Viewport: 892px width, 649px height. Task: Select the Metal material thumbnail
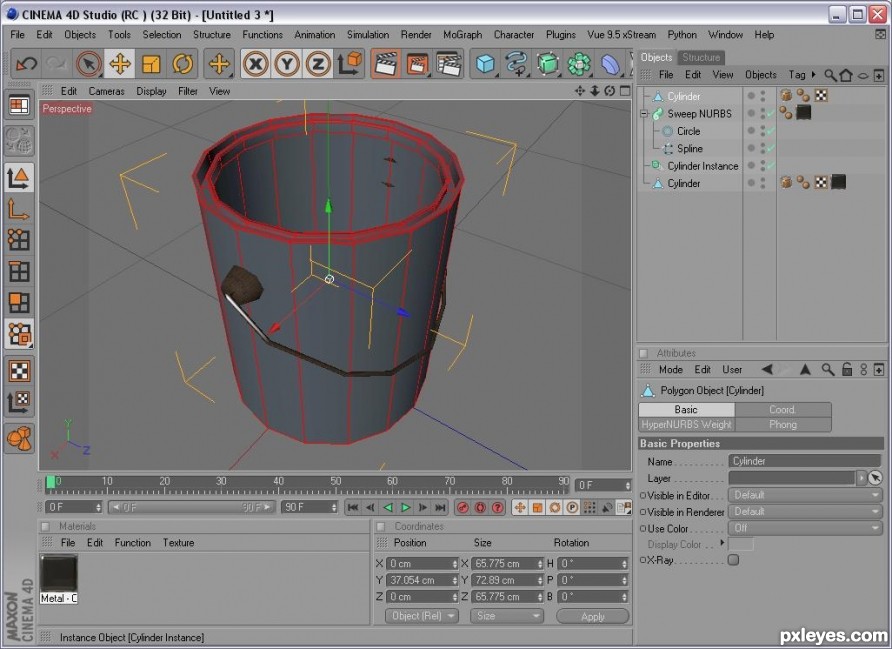(59, 574)
